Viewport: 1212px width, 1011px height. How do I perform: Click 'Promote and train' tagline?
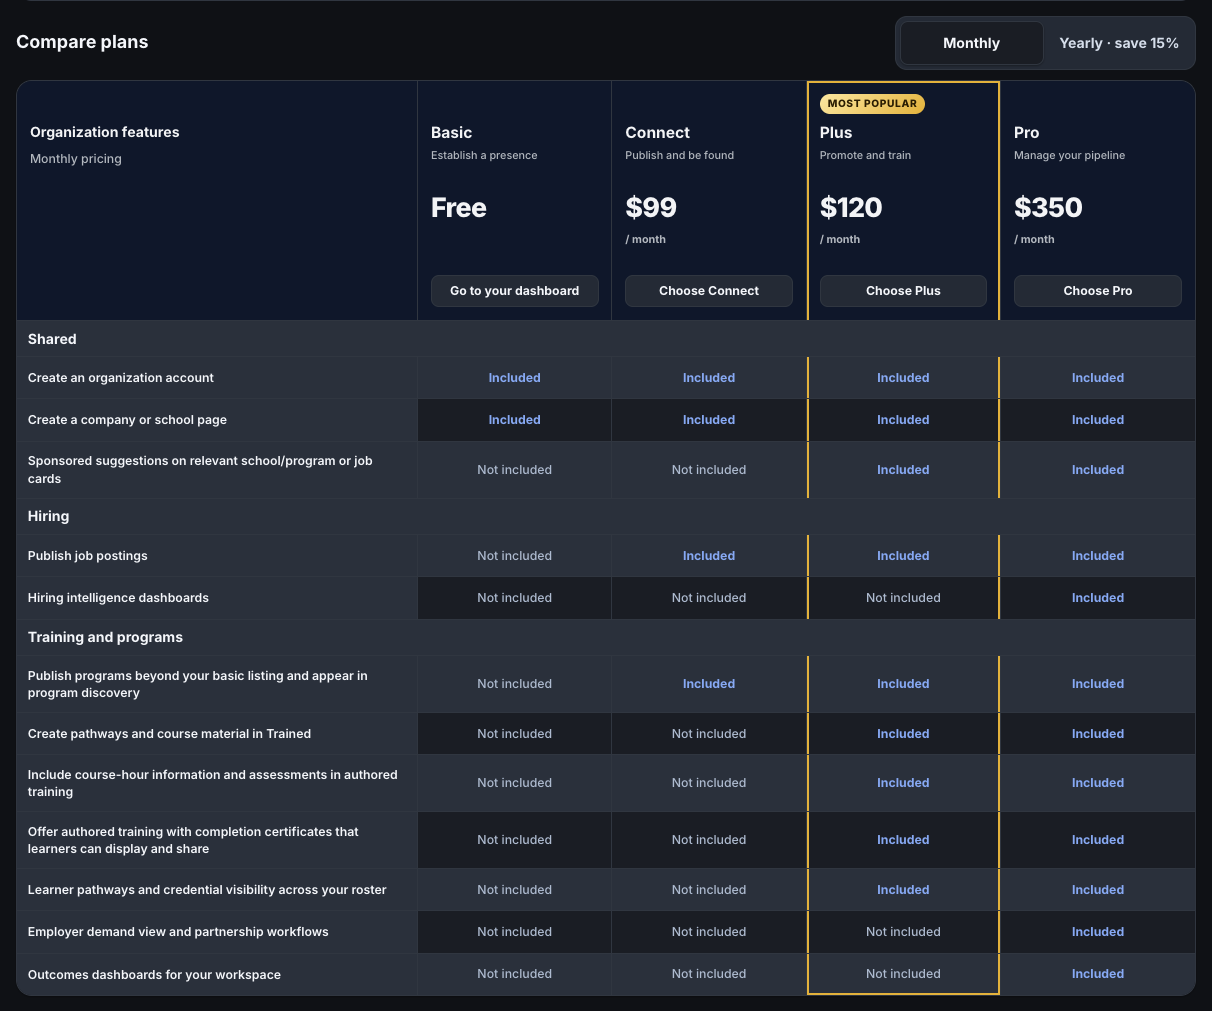(x=865, y=155)
